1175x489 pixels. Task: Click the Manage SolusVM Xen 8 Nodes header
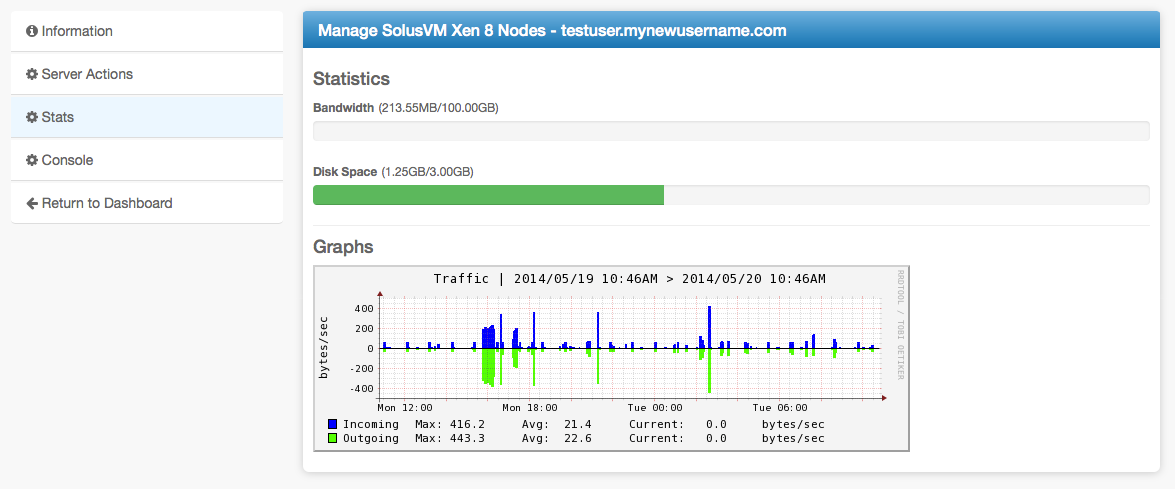pyautogui.click(x=552, y=31)
